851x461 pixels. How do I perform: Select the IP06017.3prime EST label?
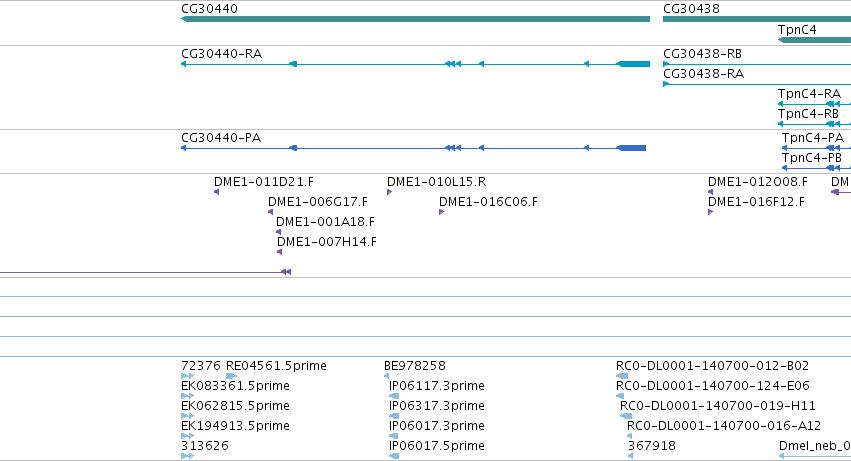pos(437,426)
